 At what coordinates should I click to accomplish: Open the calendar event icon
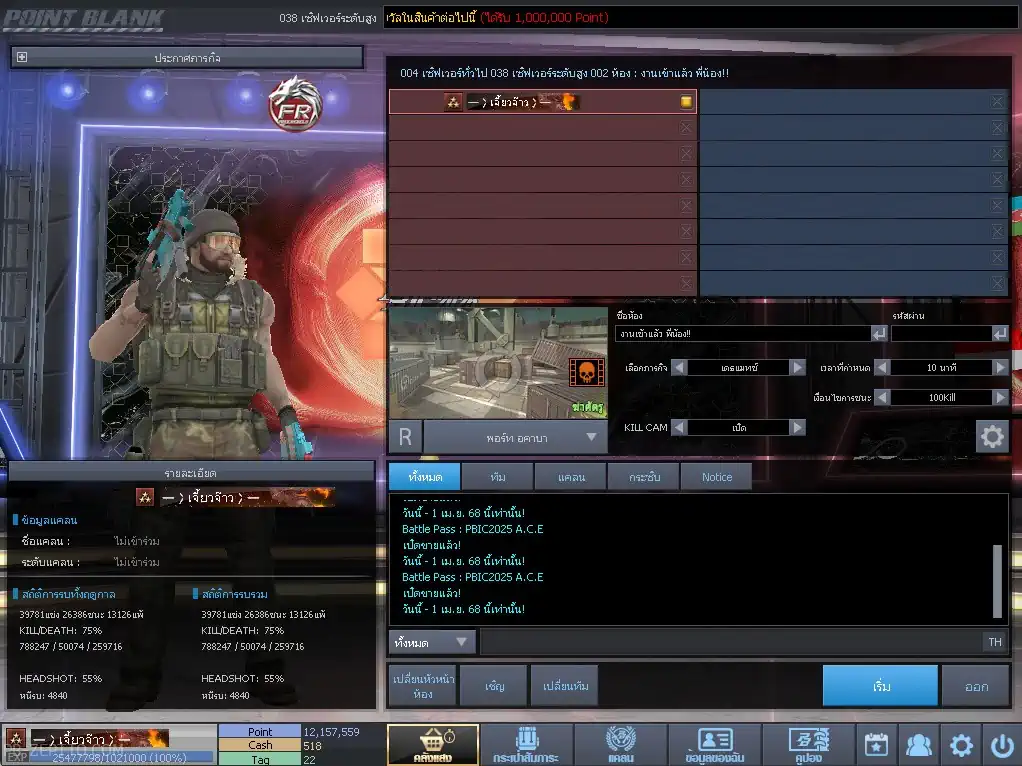[x=876, y=745]
